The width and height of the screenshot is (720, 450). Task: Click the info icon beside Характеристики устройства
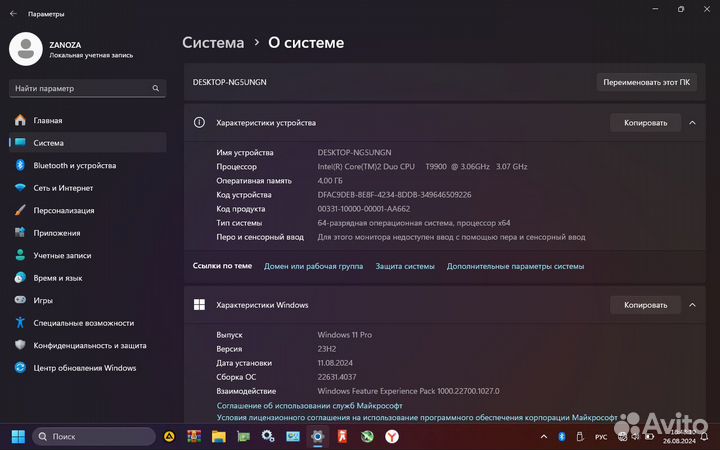coord(199,123)
